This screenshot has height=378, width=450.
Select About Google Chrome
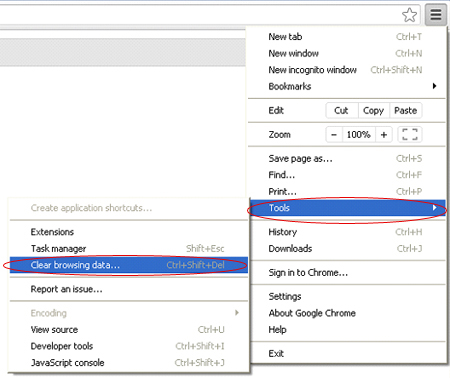(x=347, y=313)
